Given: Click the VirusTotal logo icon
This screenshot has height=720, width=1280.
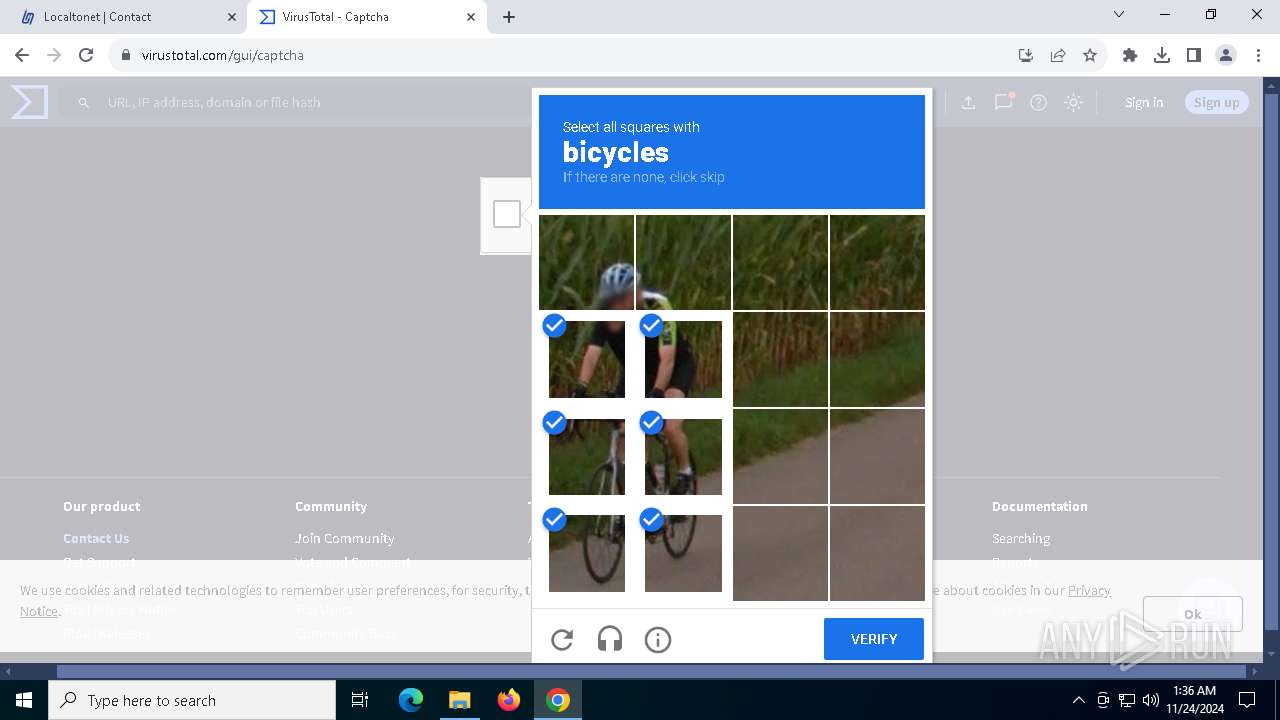Looking at the screenshot, I should coord(30,102).
